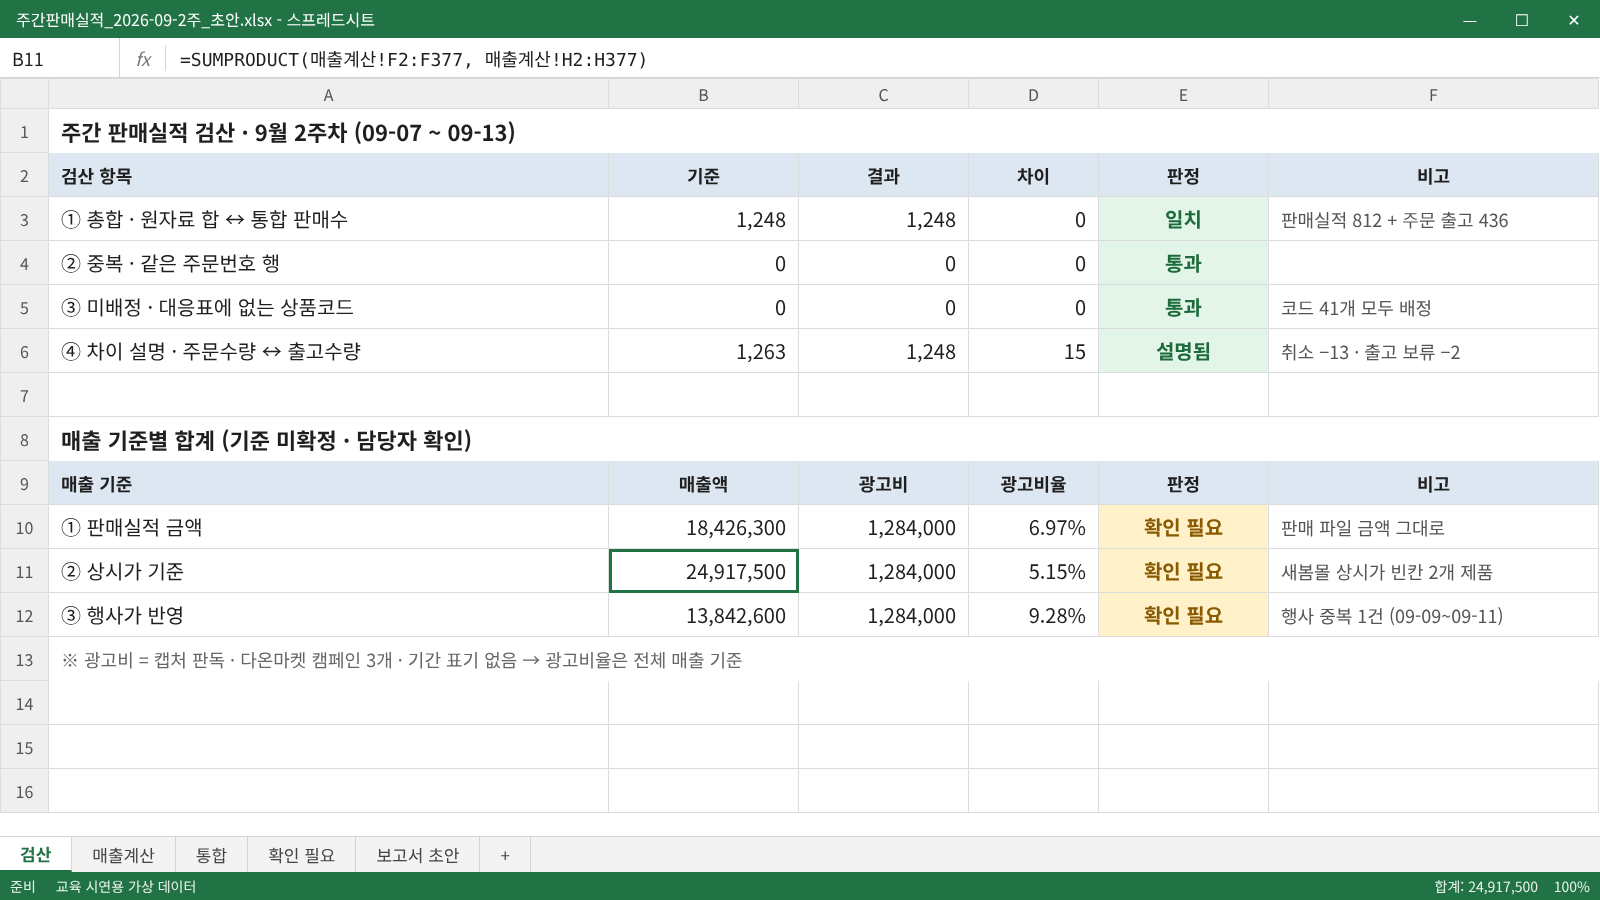Click cell B11 with value 24,917,500
Screen dimensions: 1600x900
[703, 571]
